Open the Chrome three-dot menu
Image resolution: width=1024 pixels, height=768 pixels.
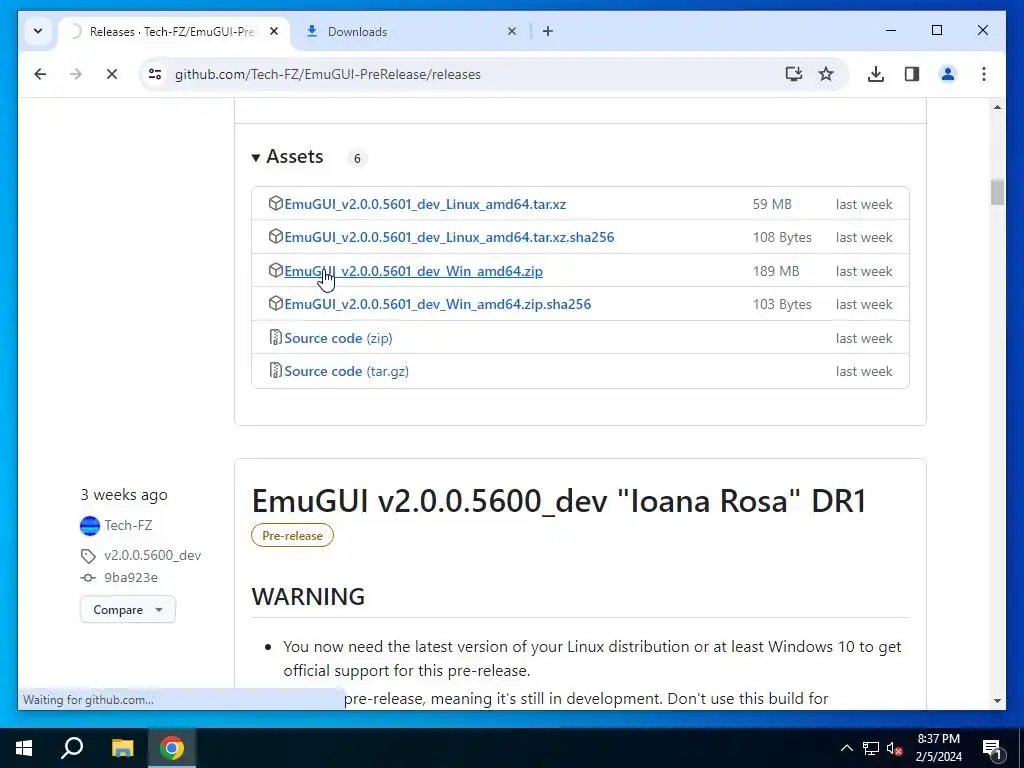984,74
